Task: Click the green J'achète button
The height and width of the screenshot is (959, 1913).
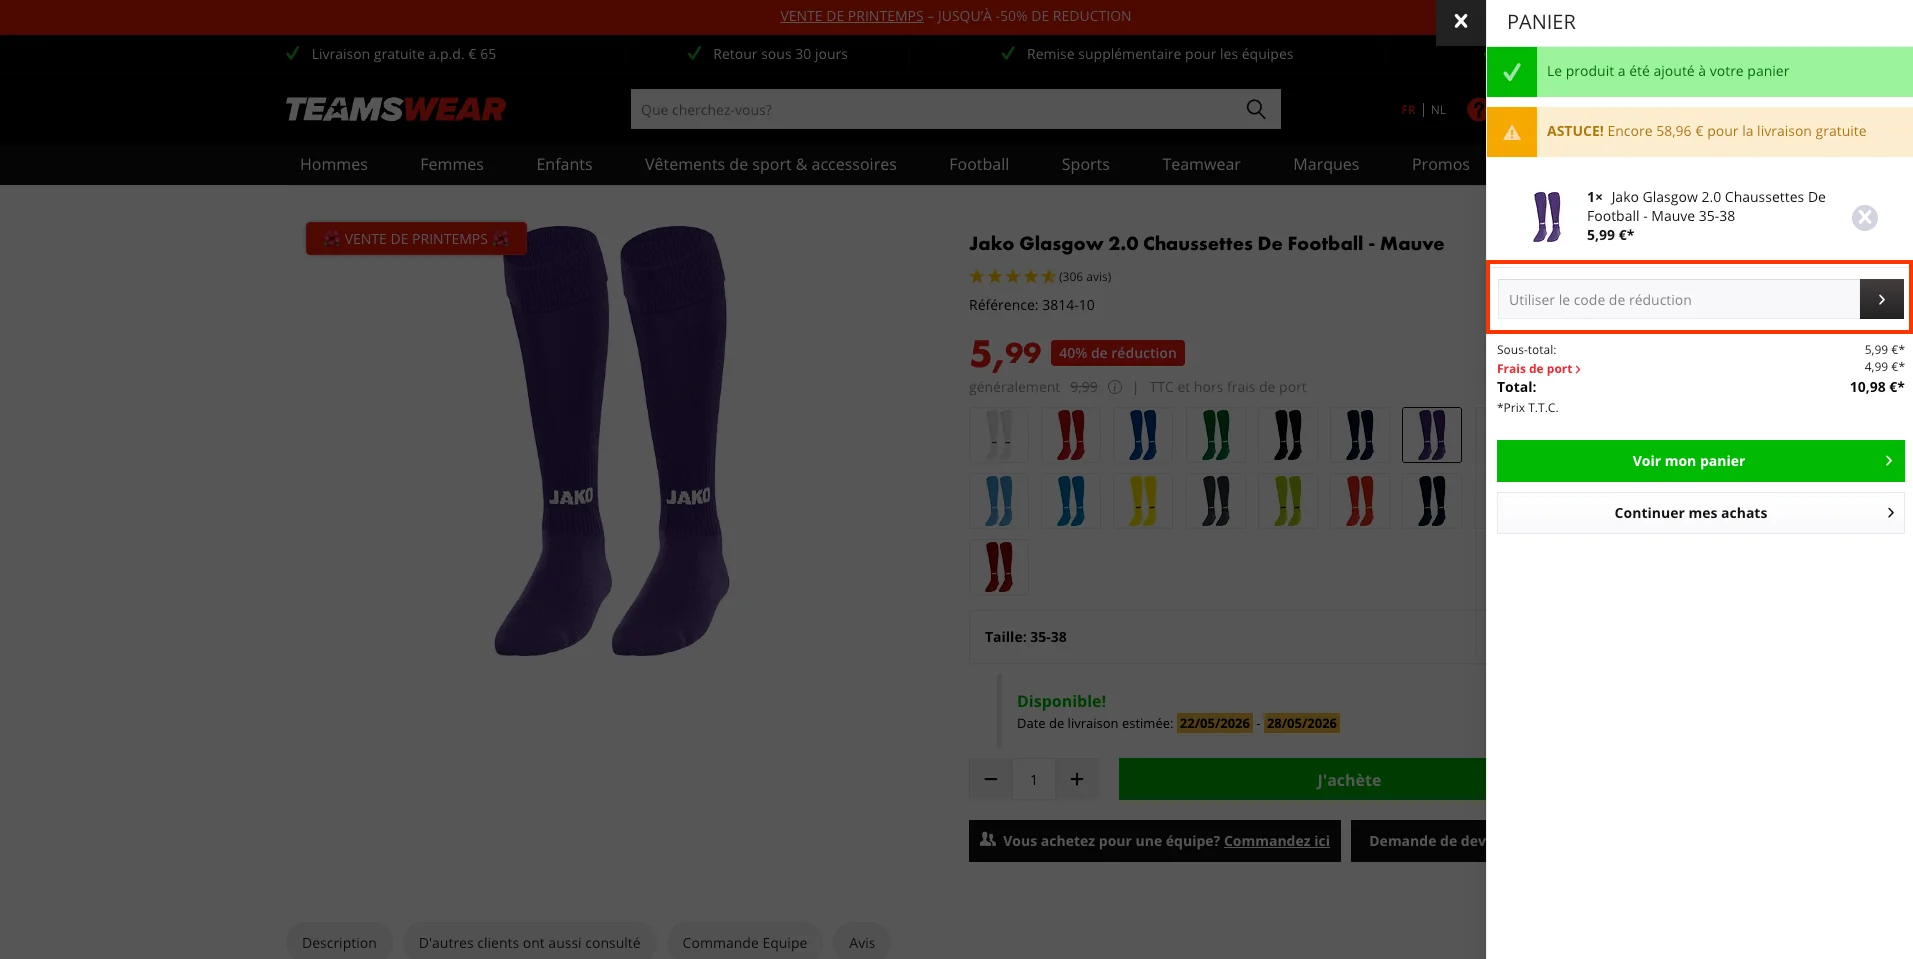Action: [x=1302, y=779]
